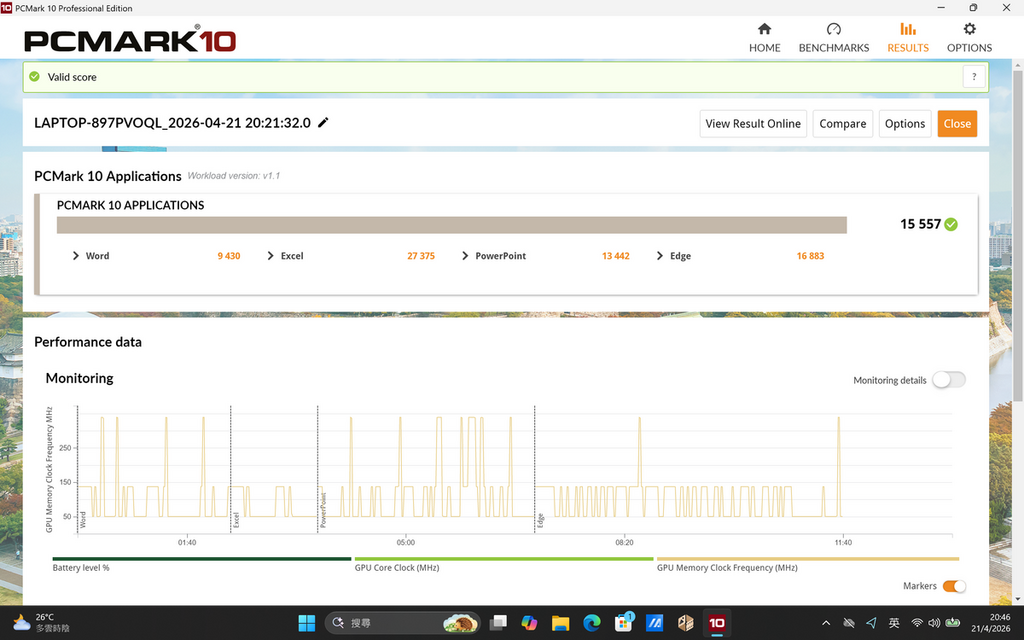This screenshot has height=640, width=1024.
Task: Click the Workload version: v1.1 text
Action: (234, 176)
